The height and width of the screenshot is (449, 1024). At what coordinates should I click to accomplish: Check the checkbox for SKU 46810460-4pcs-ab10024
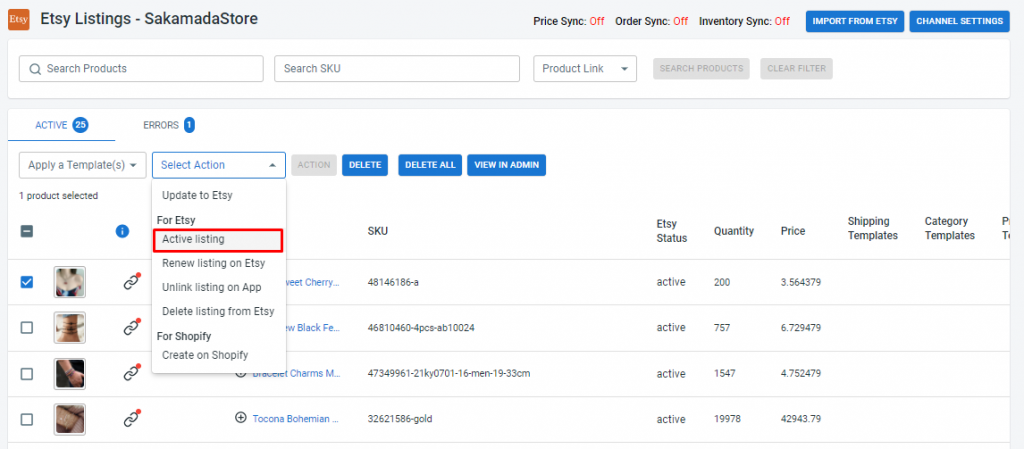pos(27,328)
